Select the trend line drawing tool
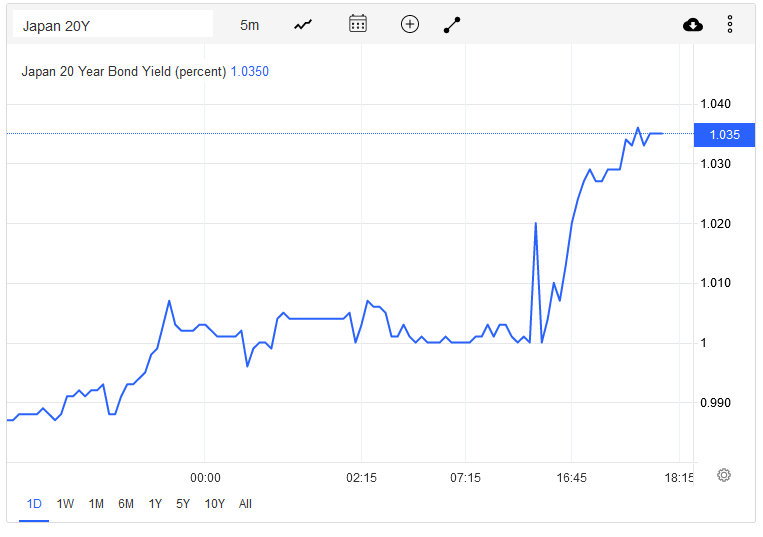763x537 pixels. pyautogui.click(x=452, y=25)
